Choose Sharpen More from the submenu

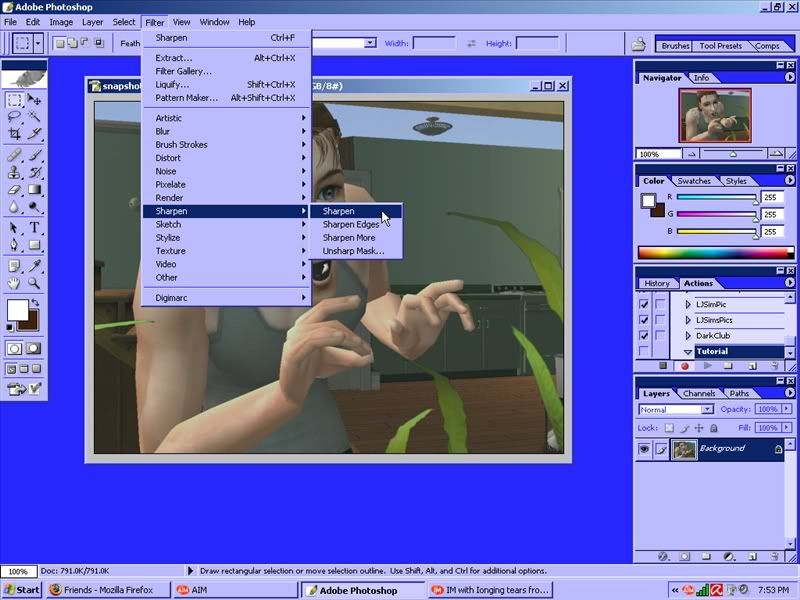(x=349, y=238)
